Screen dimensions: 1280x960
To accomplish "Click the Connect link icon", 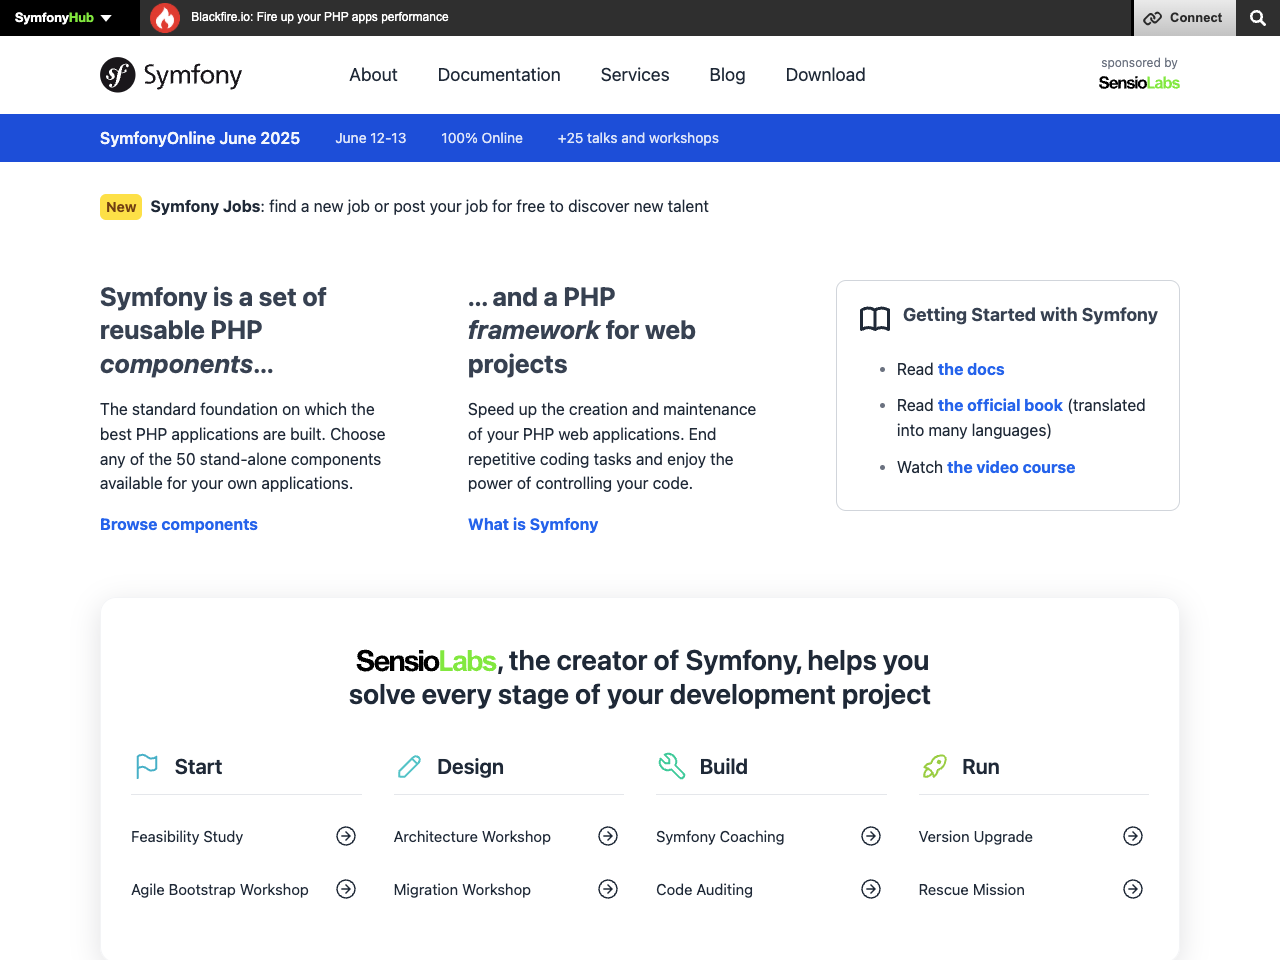I will 1153,18.
